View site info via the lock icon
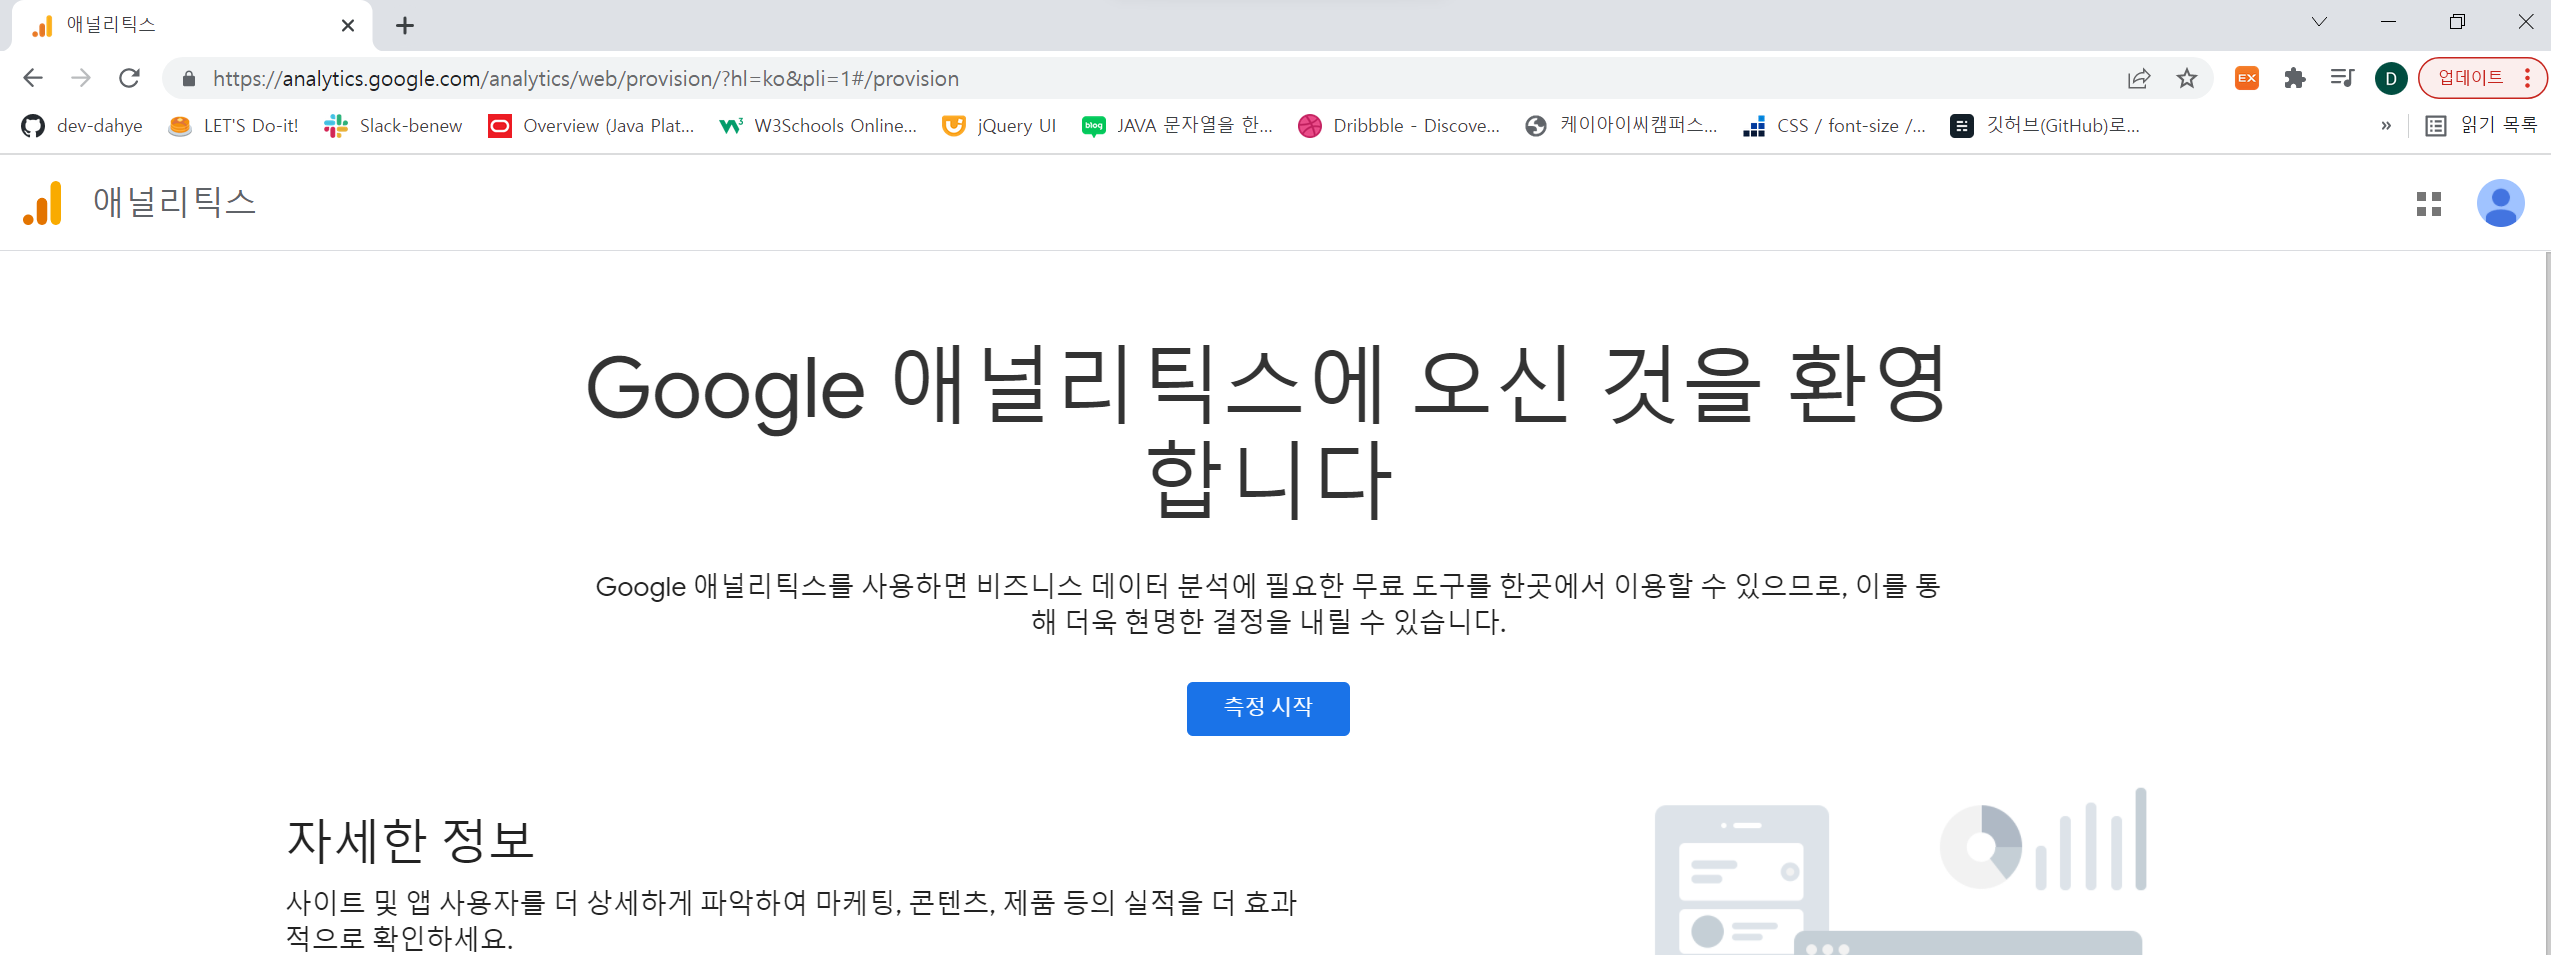The width and height of the screenshot is (2551, 955). [188, 78]
